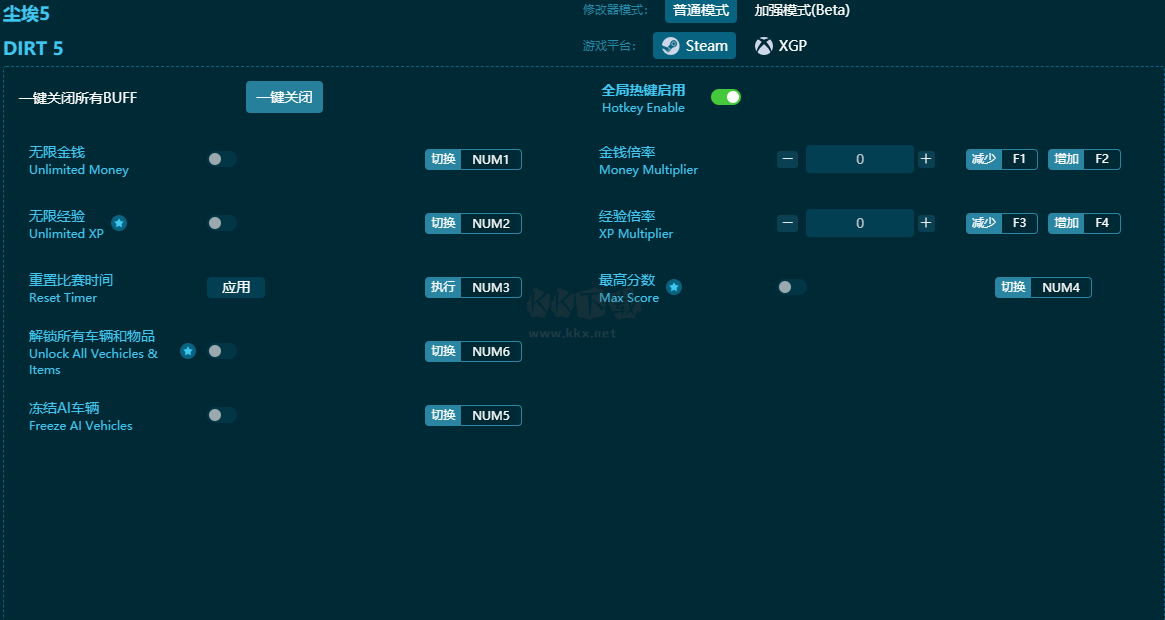Click the Reset Timer label
The width and height of the screenshot is (1165, 620).
coord(63,297)
